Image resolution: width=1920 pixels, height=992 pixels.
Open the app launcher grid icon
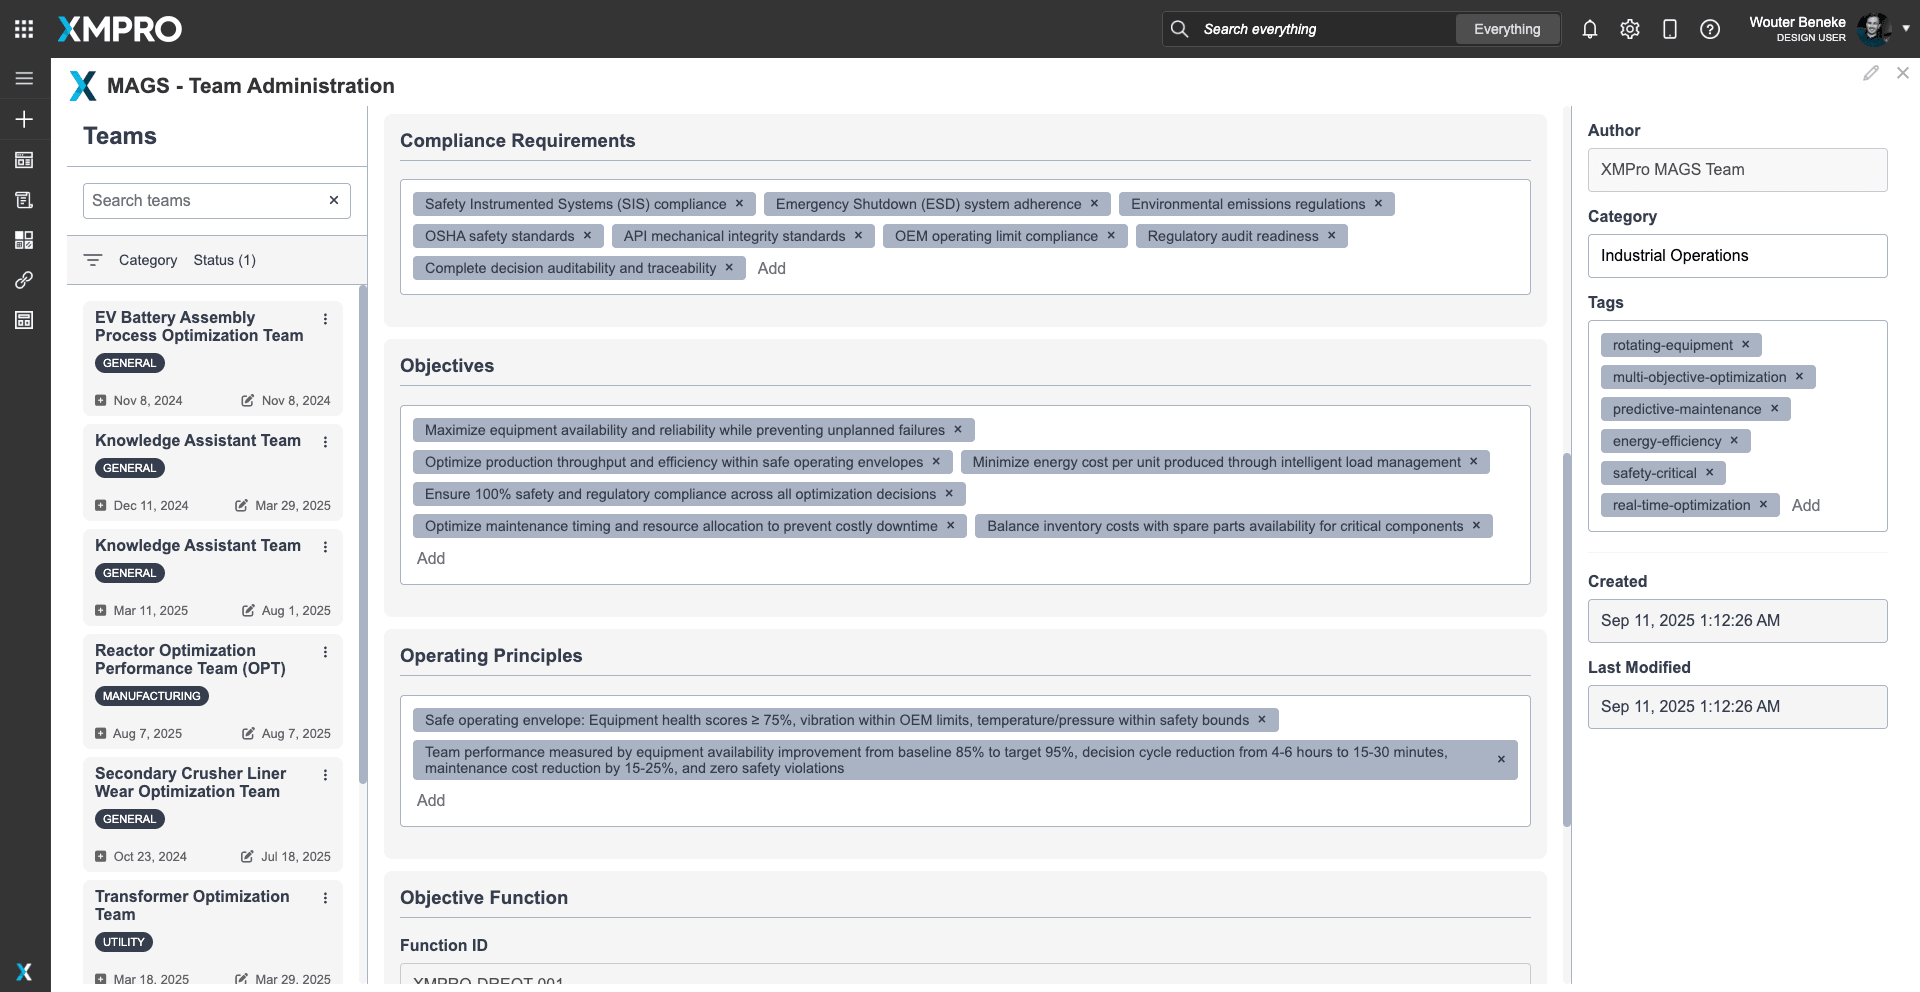(x=24, y=29)
